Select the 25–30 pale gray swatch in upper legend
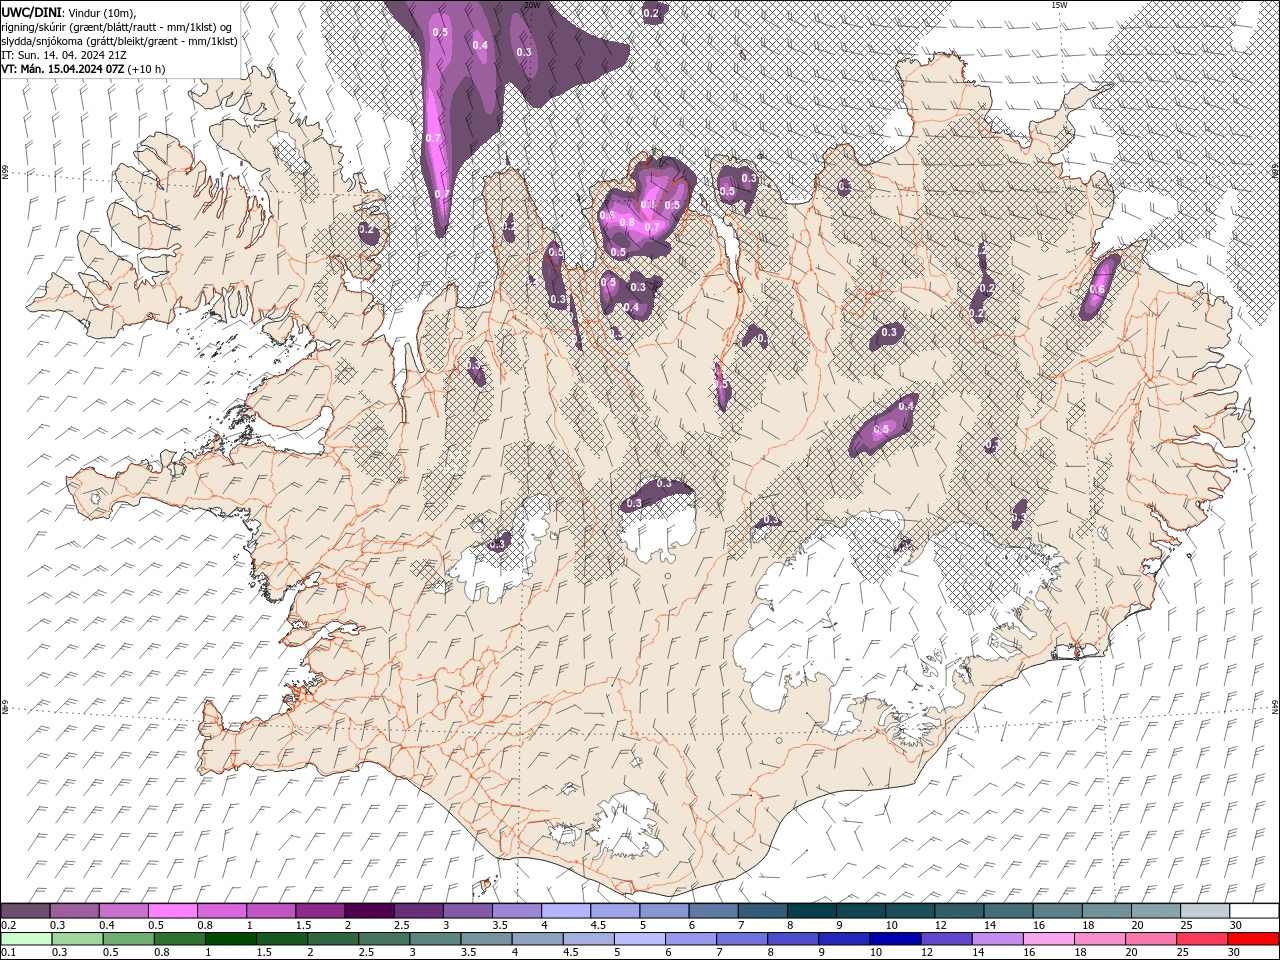 [x=1204, y=911]
